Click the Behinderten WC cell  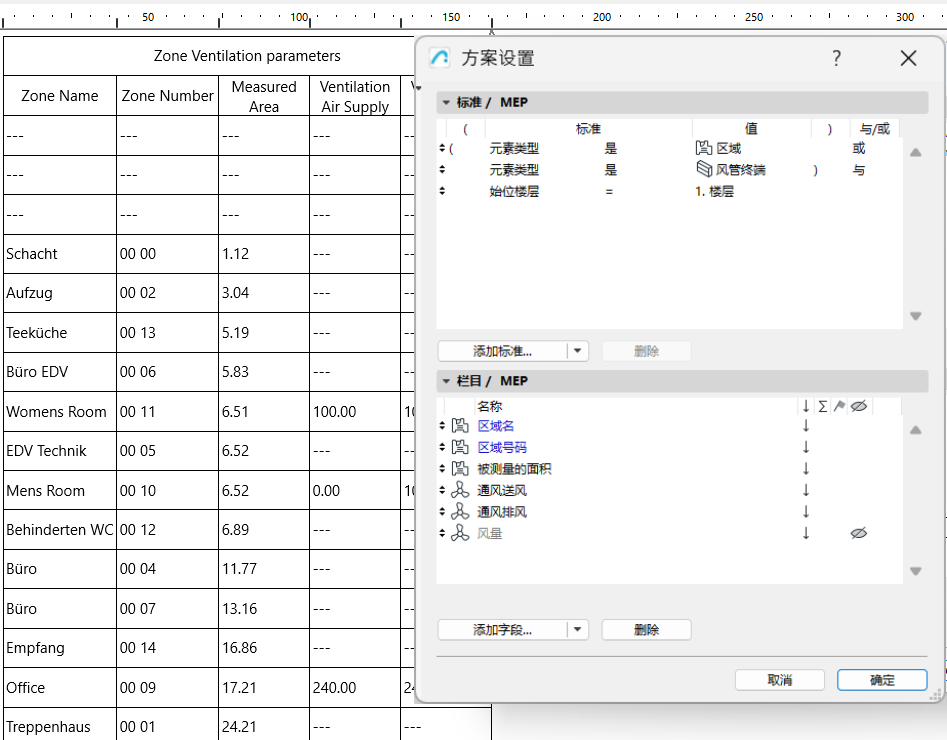pos(60,530)
